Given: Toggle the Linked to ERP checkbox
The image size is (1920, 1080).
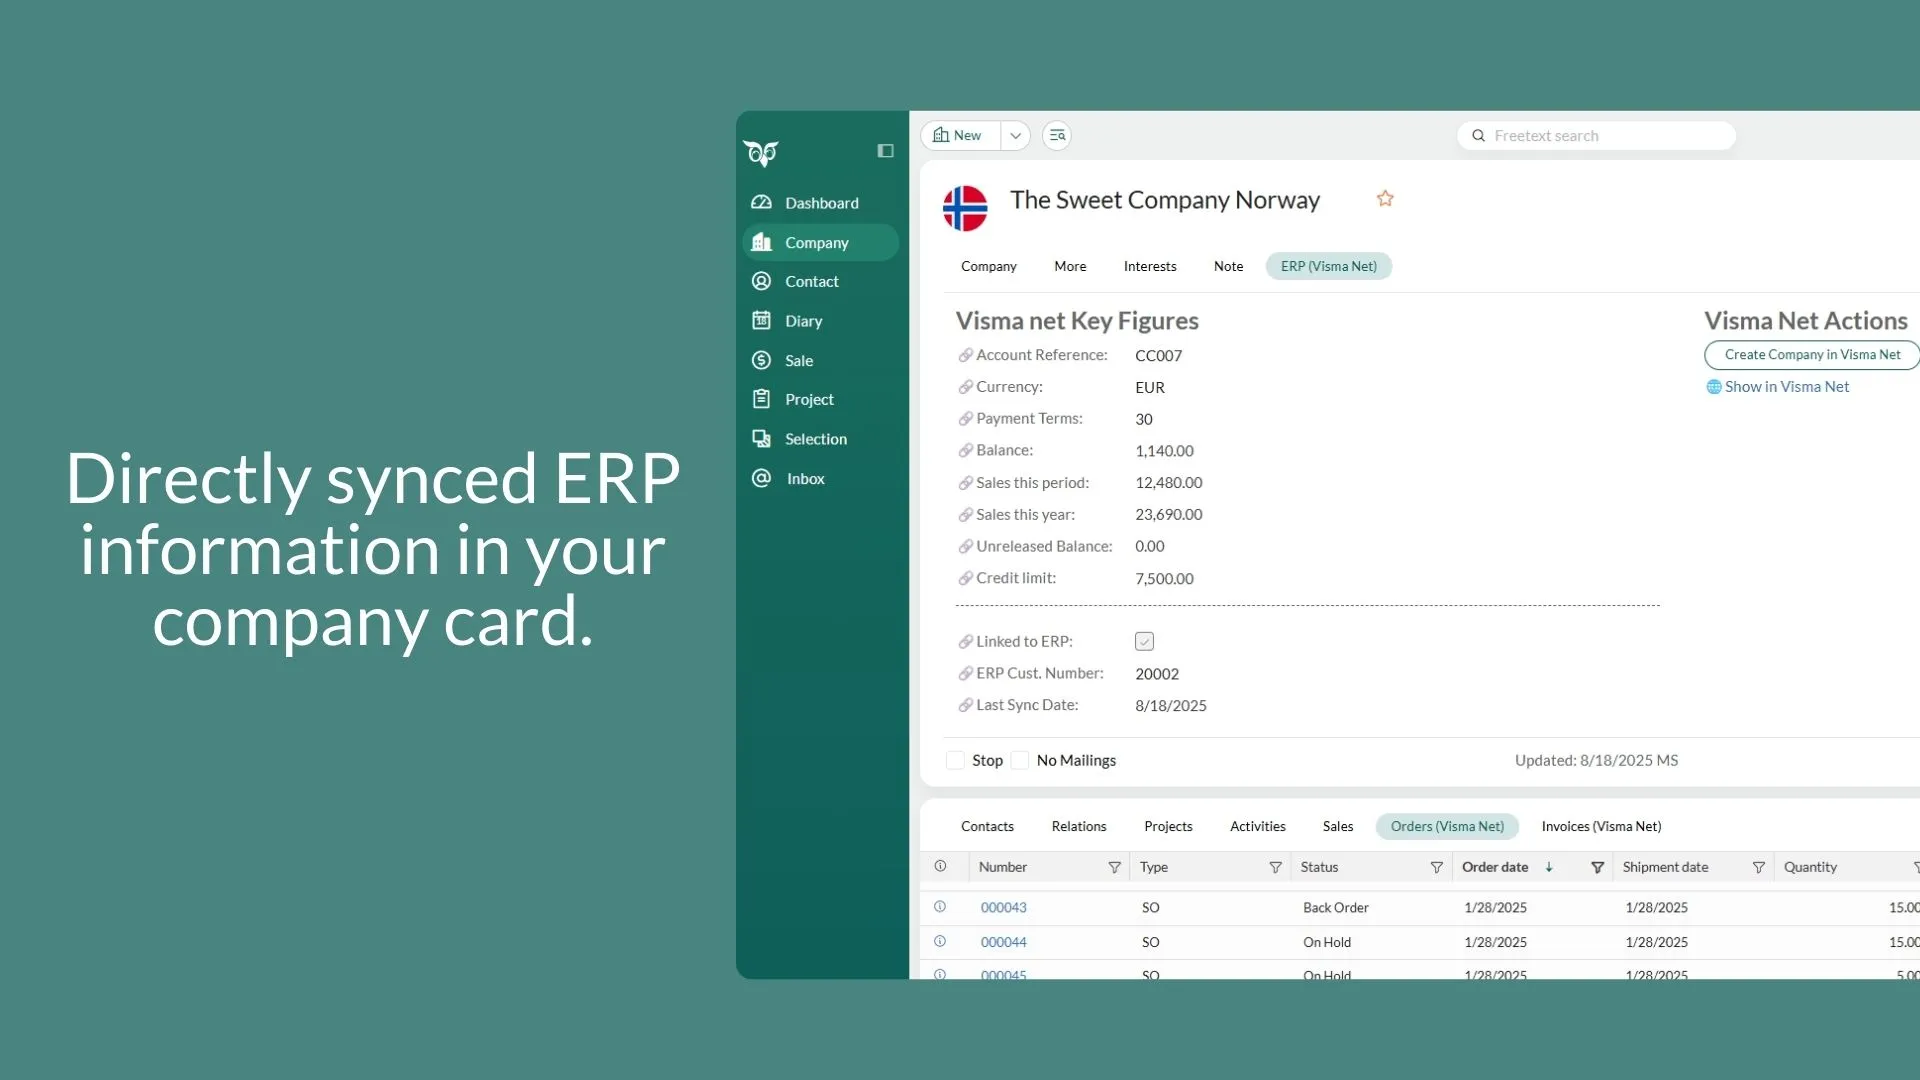Looking at the screenshot, I should point(1144,642).
